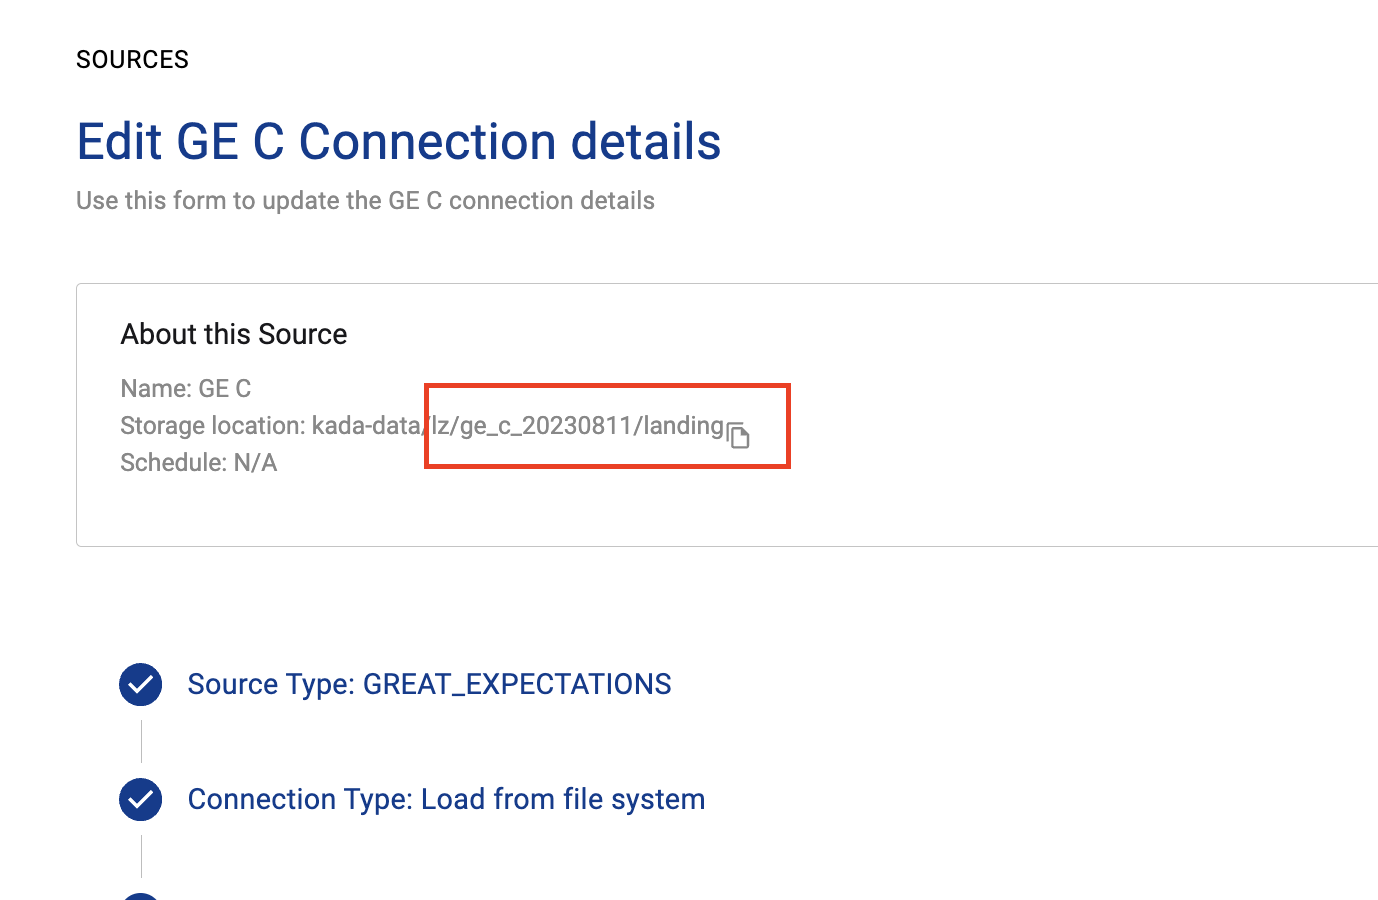Screen dimensions: 1378x900
Task: Expand the Source Type: GREAT_EXPECTATIONS step
Action: pyautogui.click(x=429, y=685)
